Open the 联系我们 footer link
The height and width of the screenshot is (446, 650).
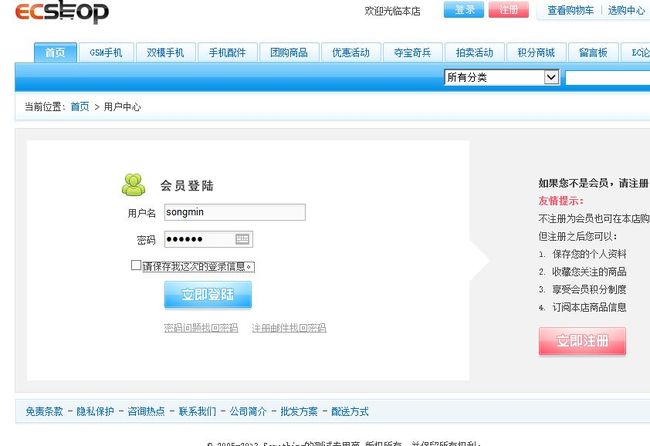197,412
